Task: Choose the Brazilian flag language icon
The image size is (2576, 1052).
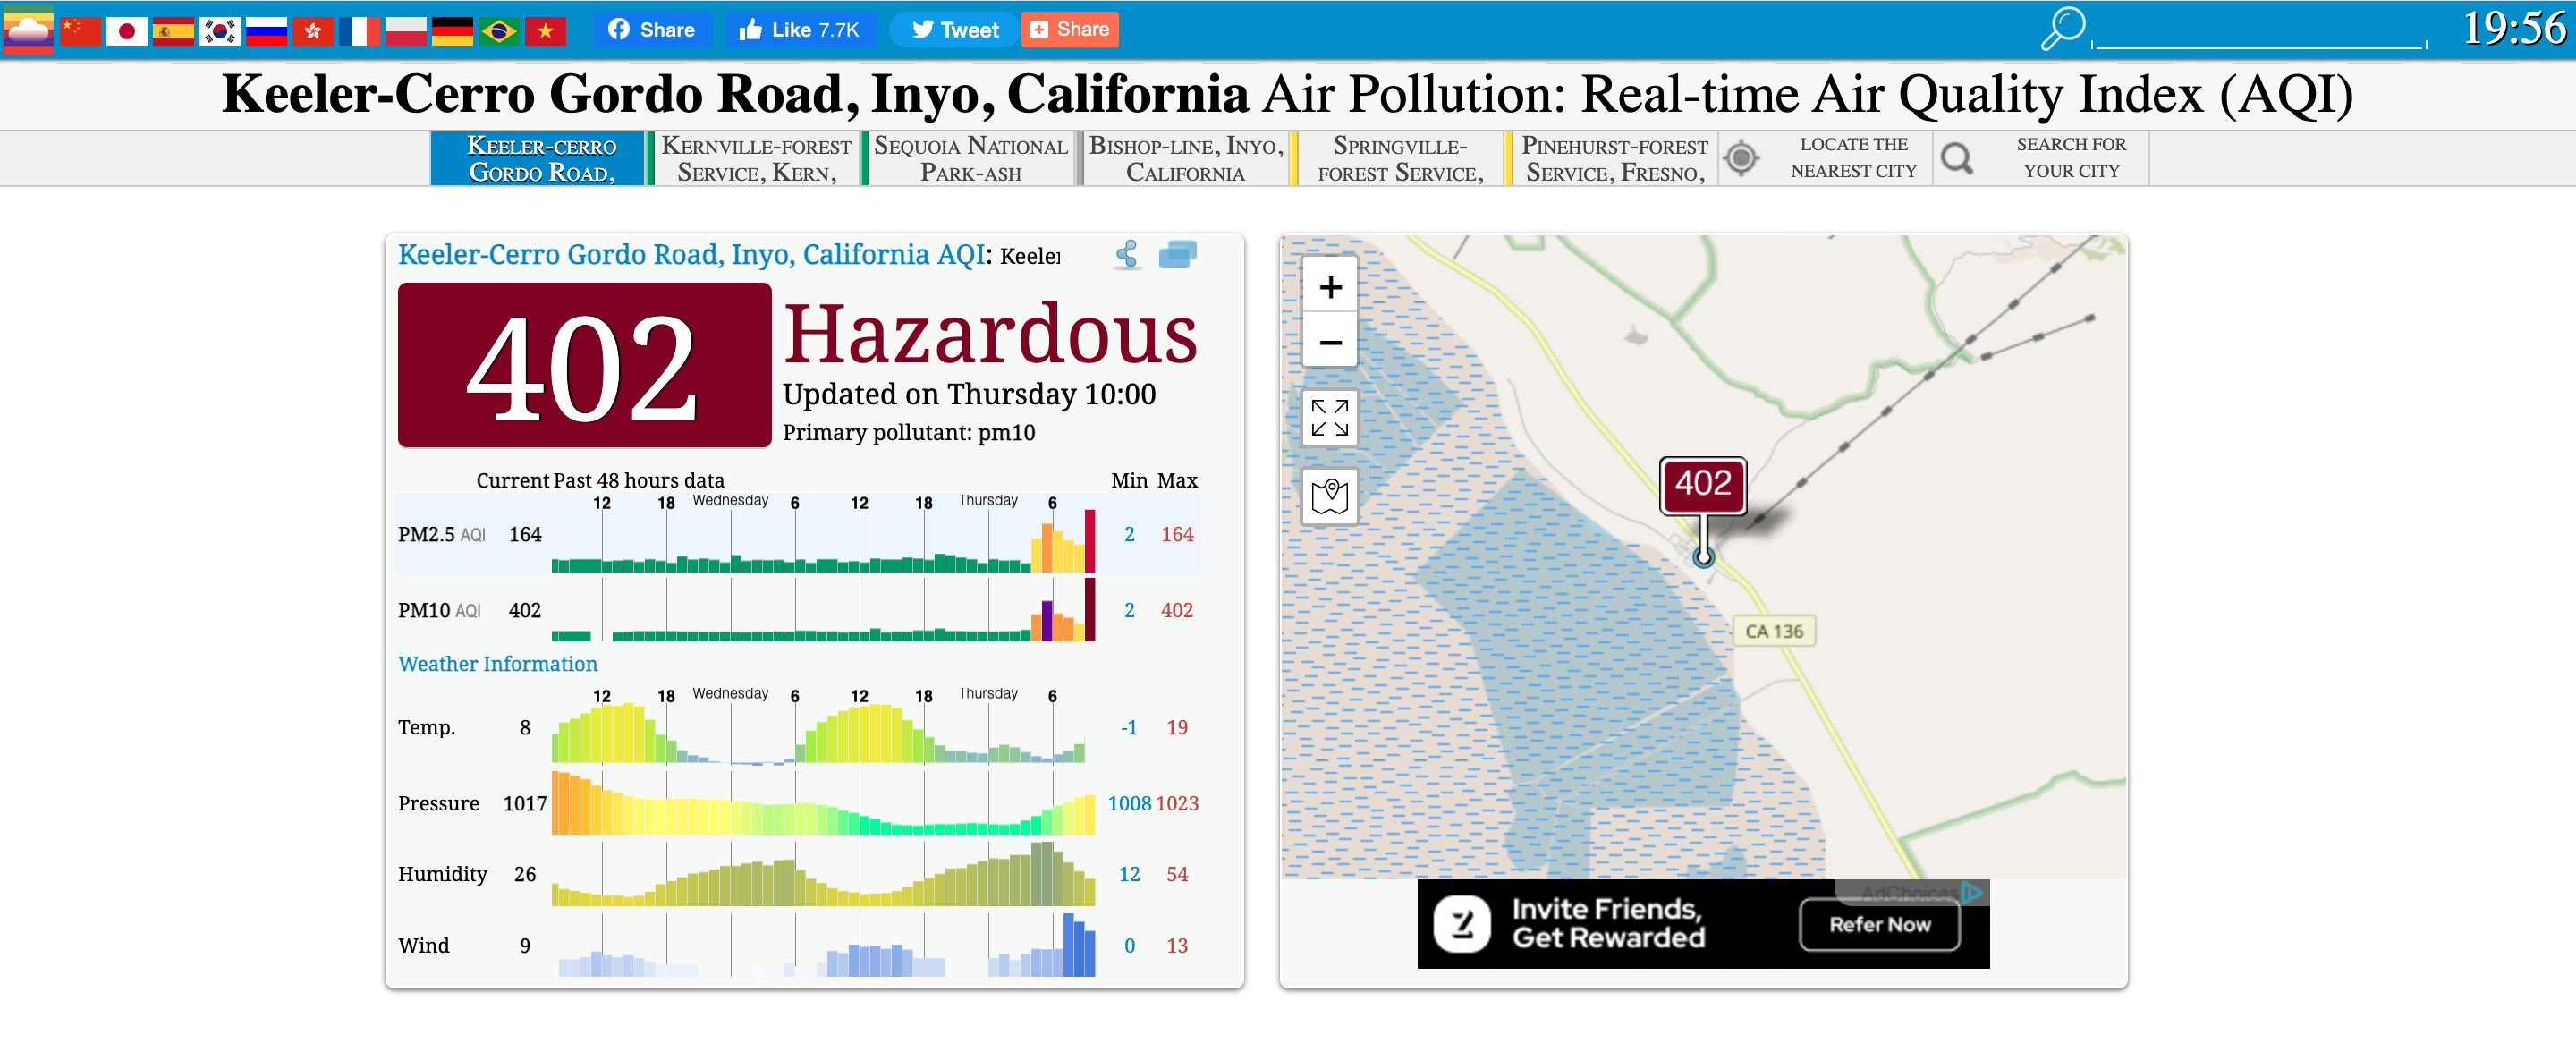Action: (x=498, y=31)
